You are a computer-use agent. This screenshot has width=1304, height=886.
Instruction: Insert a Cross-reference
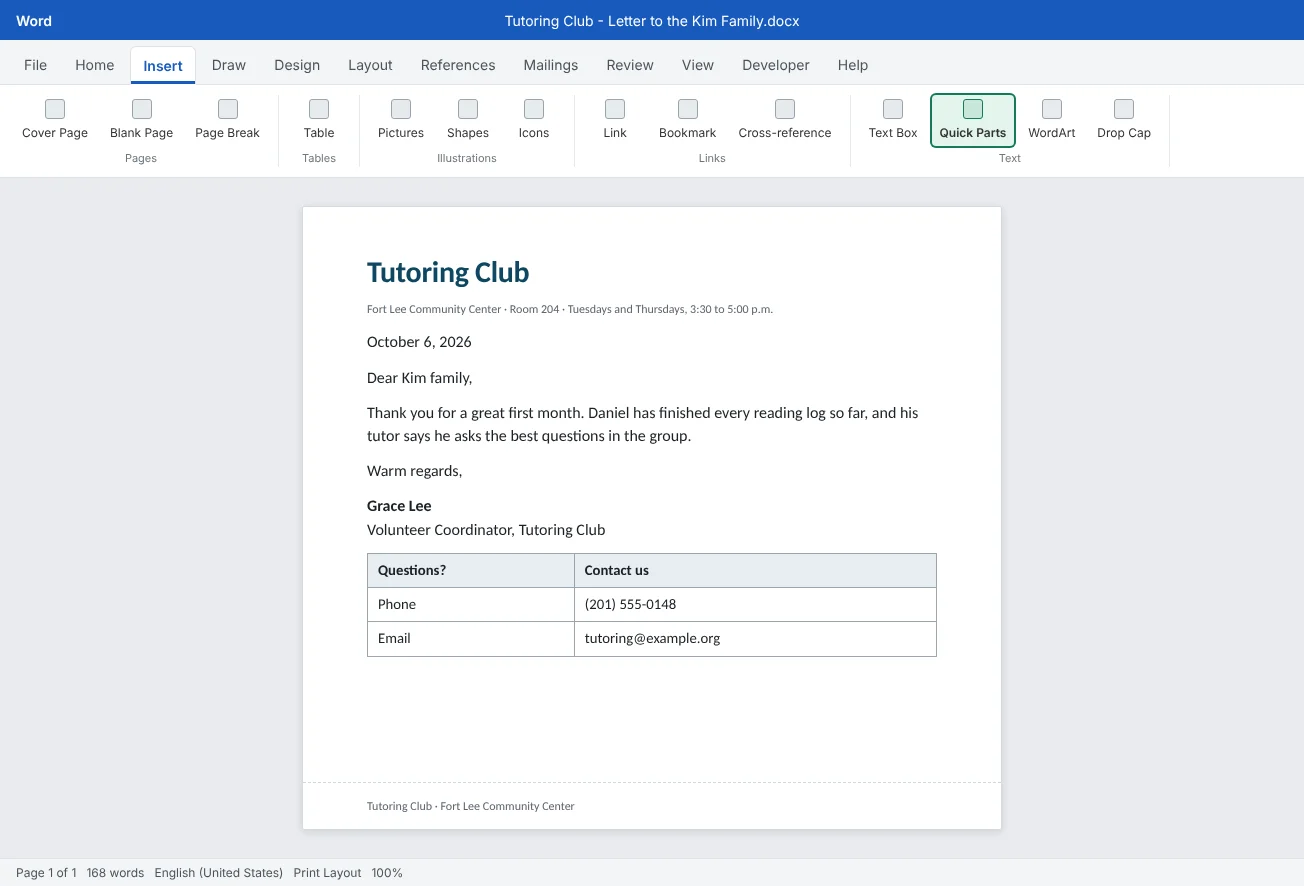[x=785, y=120]
